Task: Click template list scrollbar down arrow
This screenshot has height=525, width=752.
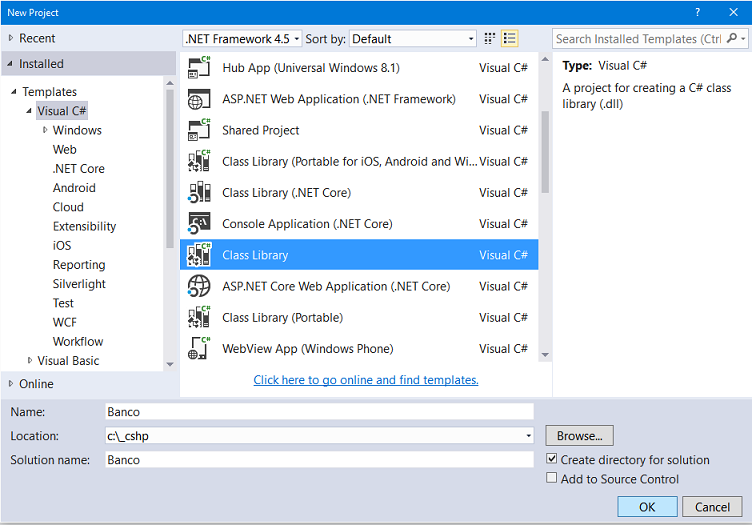Action: 545,355
